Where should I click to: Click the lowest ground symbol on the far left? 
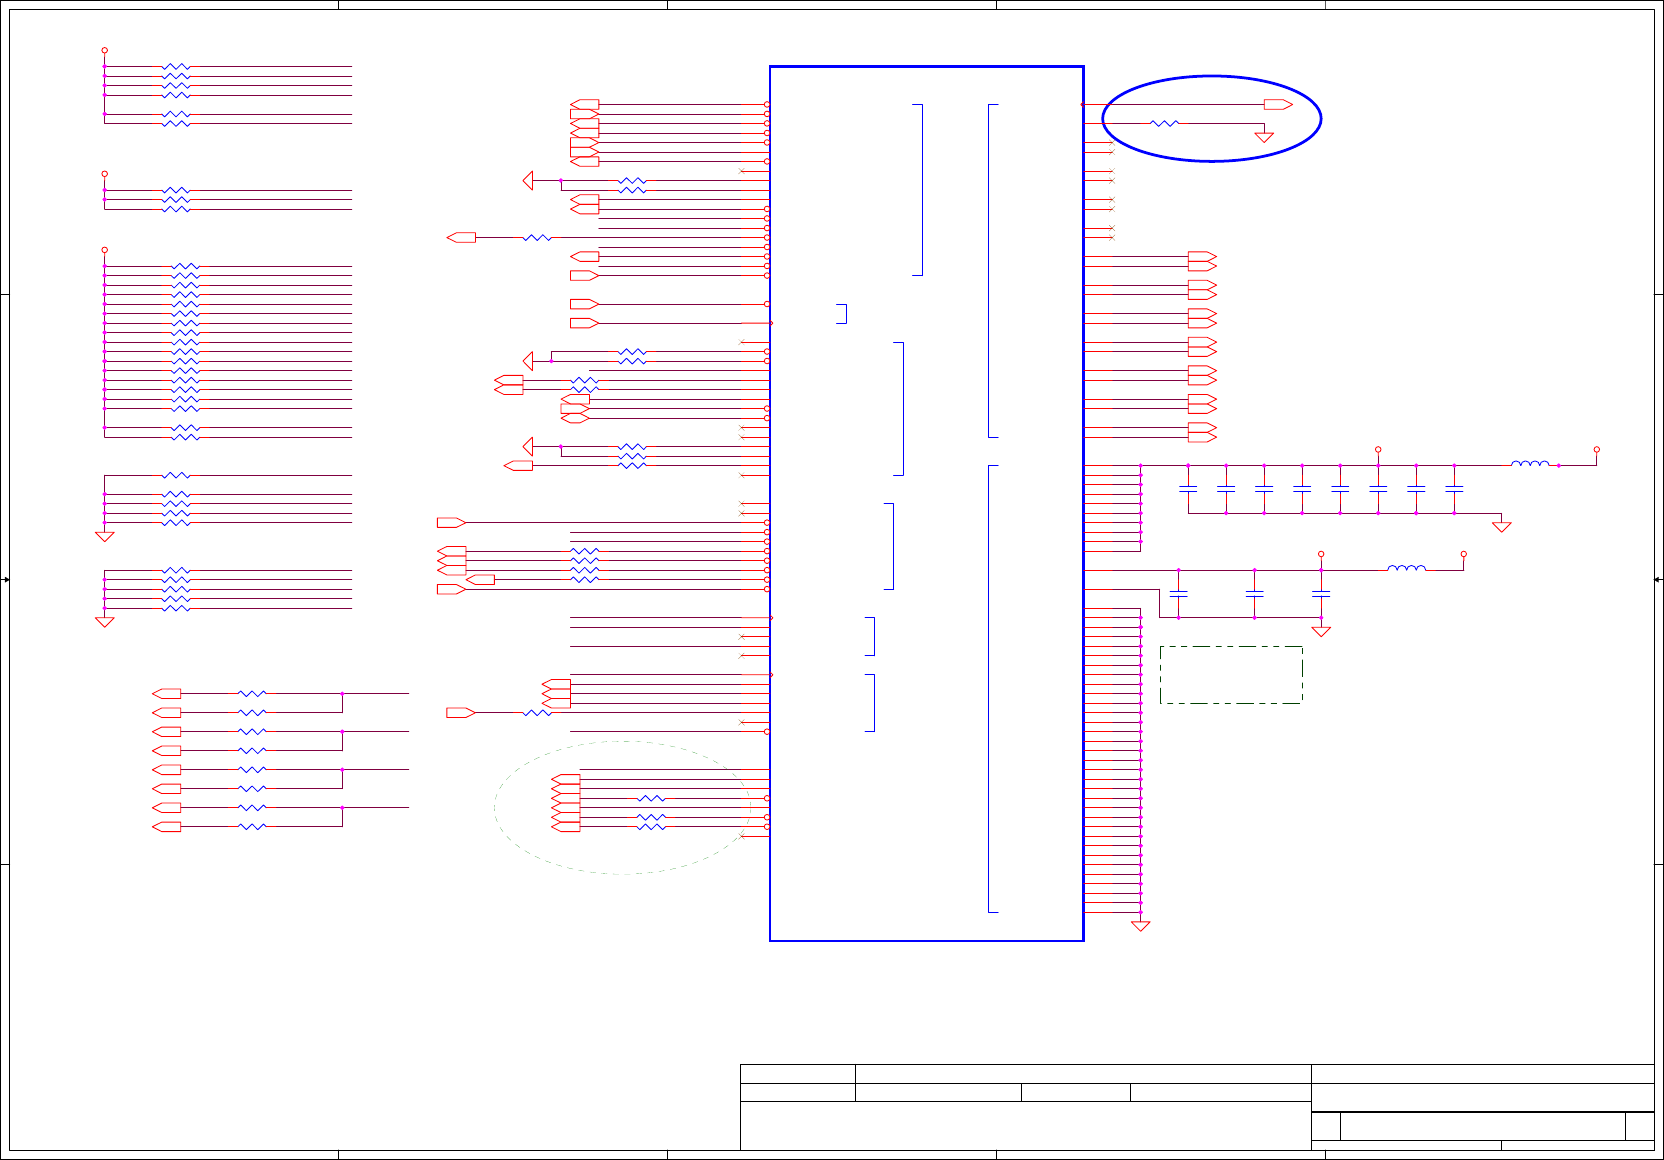click(104, 621)
